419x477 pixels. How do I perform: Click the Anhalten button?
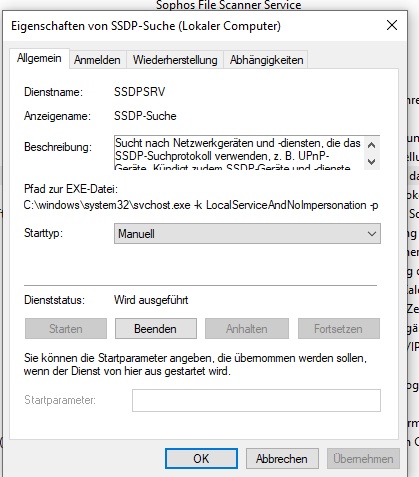[x=247, y=329]
